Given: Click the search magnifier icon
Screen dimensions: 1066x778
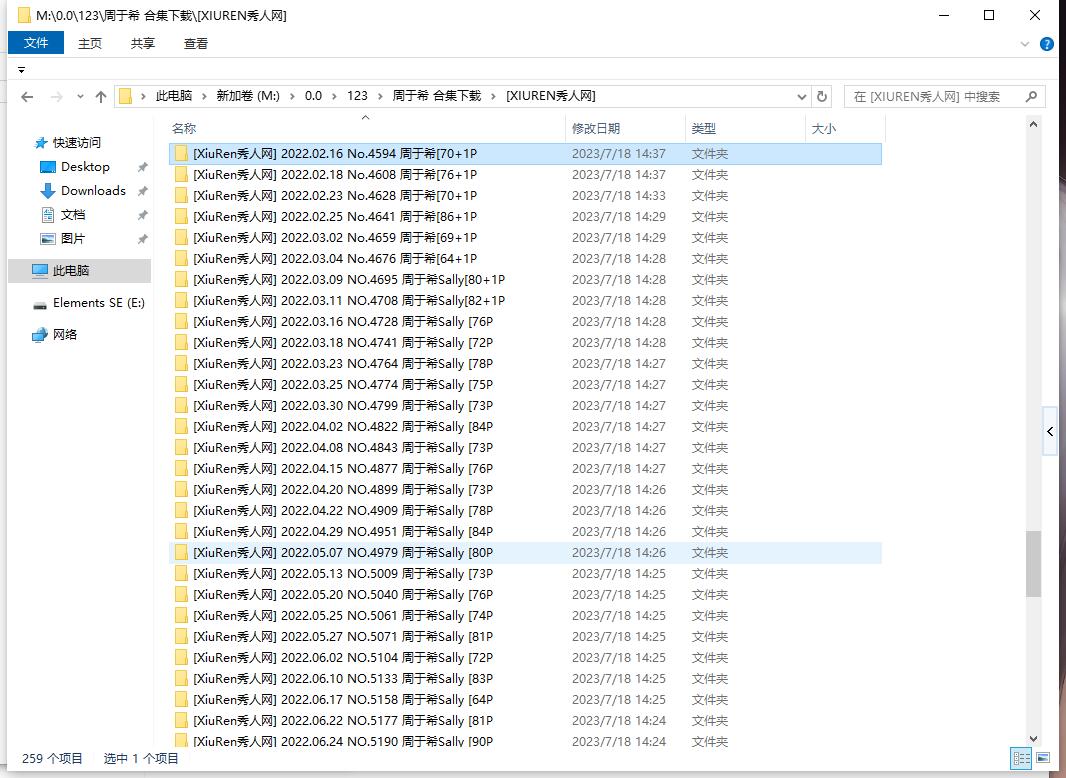Looking at the screenshot, I should coord(1031,97).
